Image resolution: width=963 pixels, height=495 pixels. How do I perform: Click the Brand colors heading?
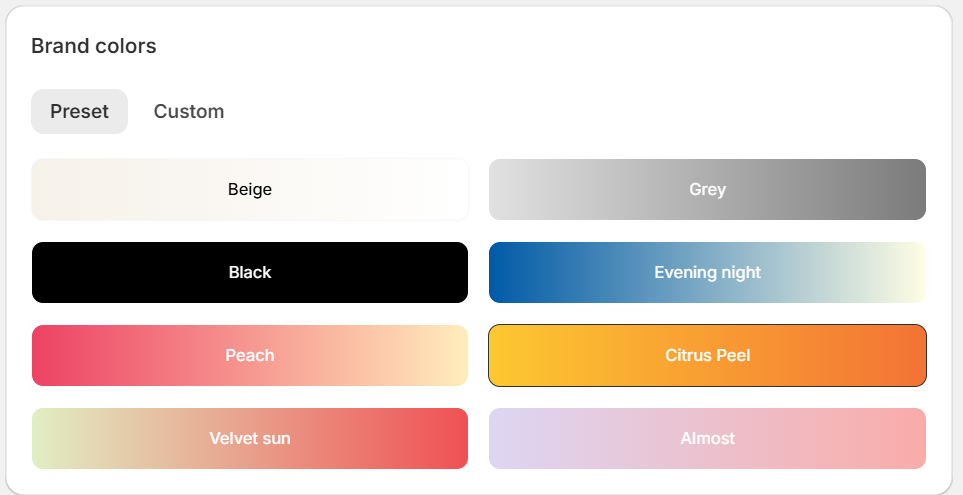[x=94, y=46]
